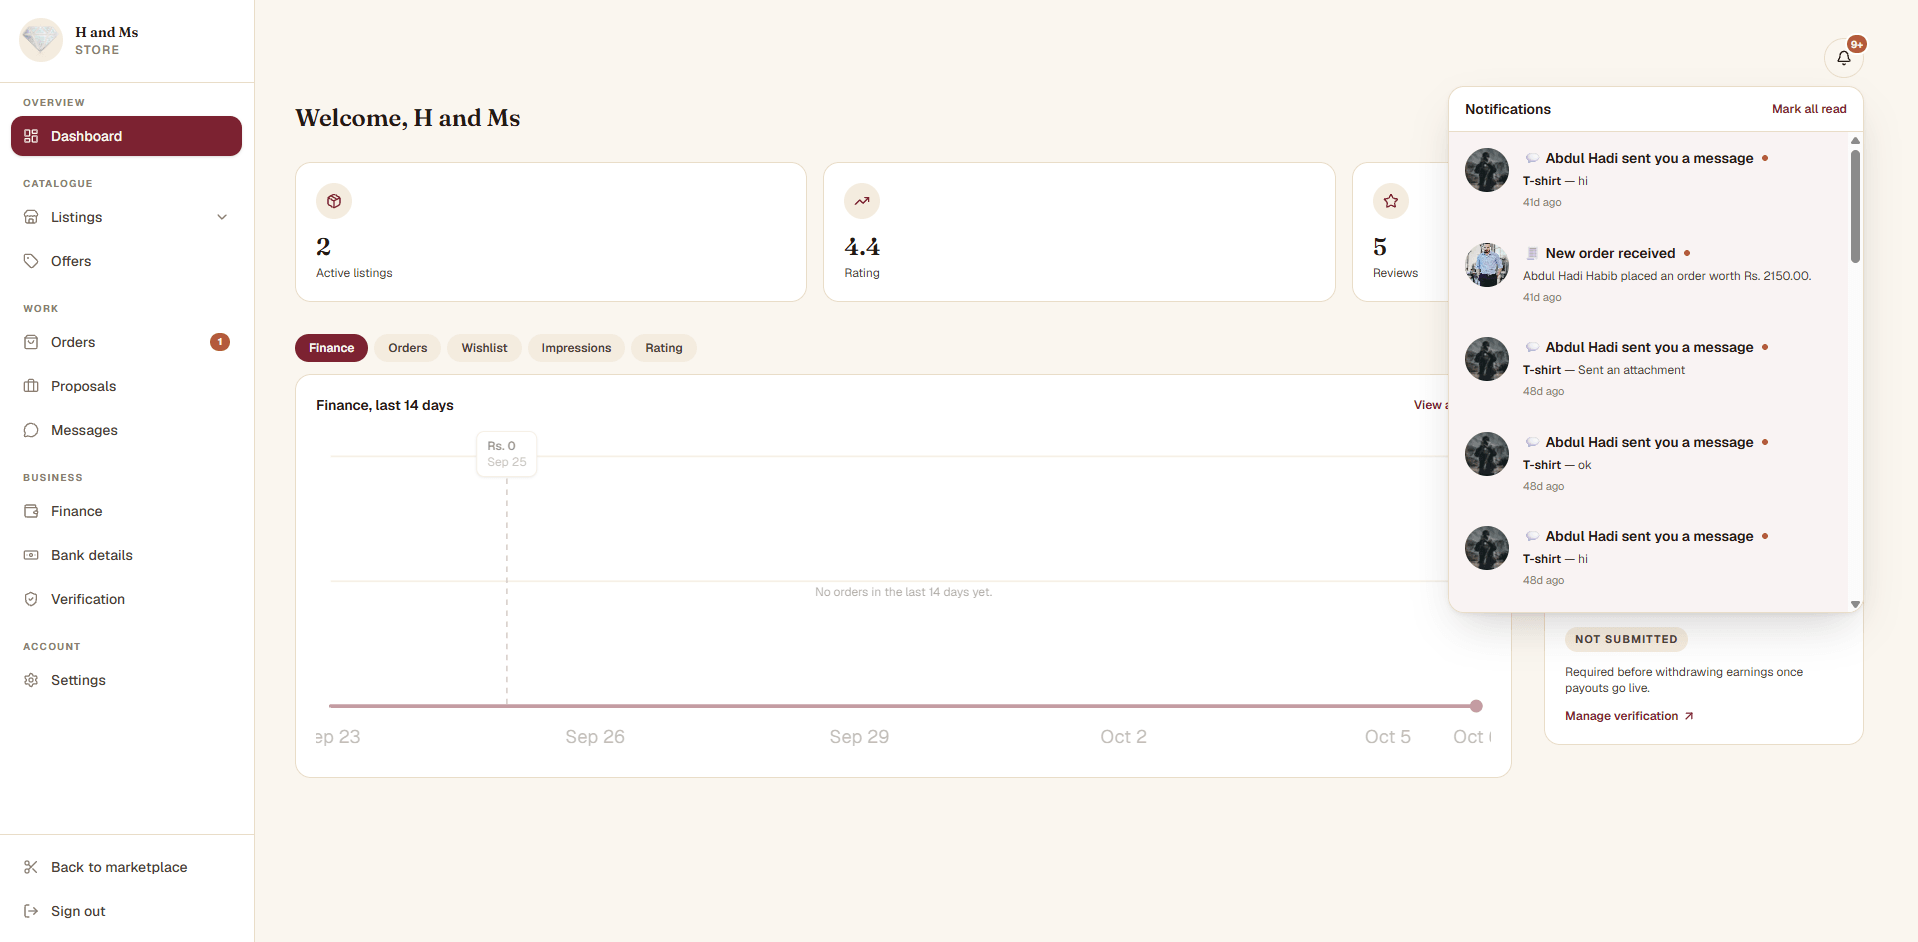Switch to the Impressions chart tab
1918x942 pixels.
pos(576,348)
